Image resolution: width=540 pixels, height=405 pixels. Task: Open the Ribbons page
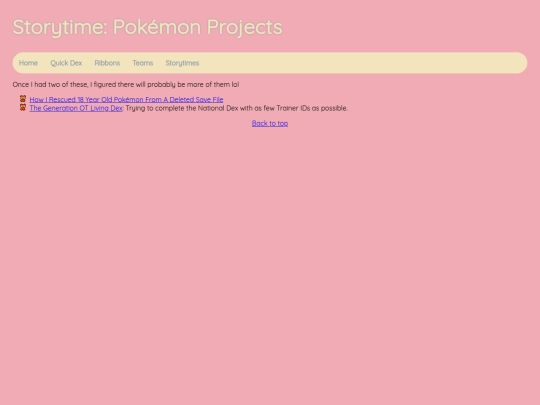click(x=107, y=63)
